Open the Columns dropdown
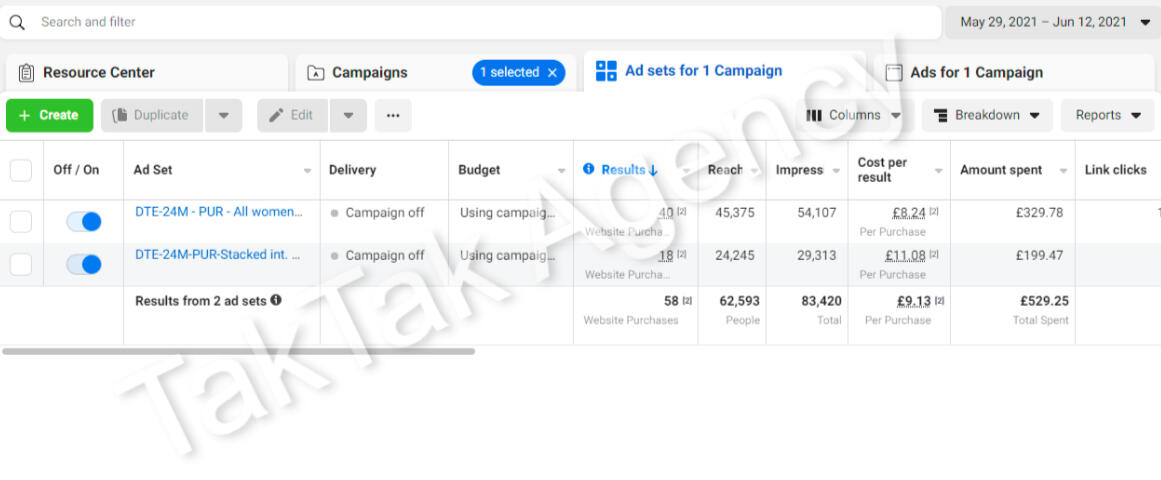The image size is (1161, 480). 854,116
